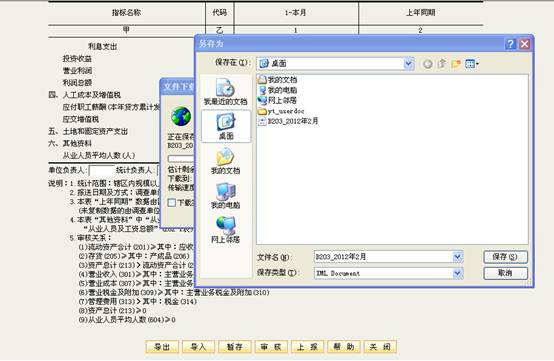
Task: Click the globe icon in download dialog
Action: (181, 116)
